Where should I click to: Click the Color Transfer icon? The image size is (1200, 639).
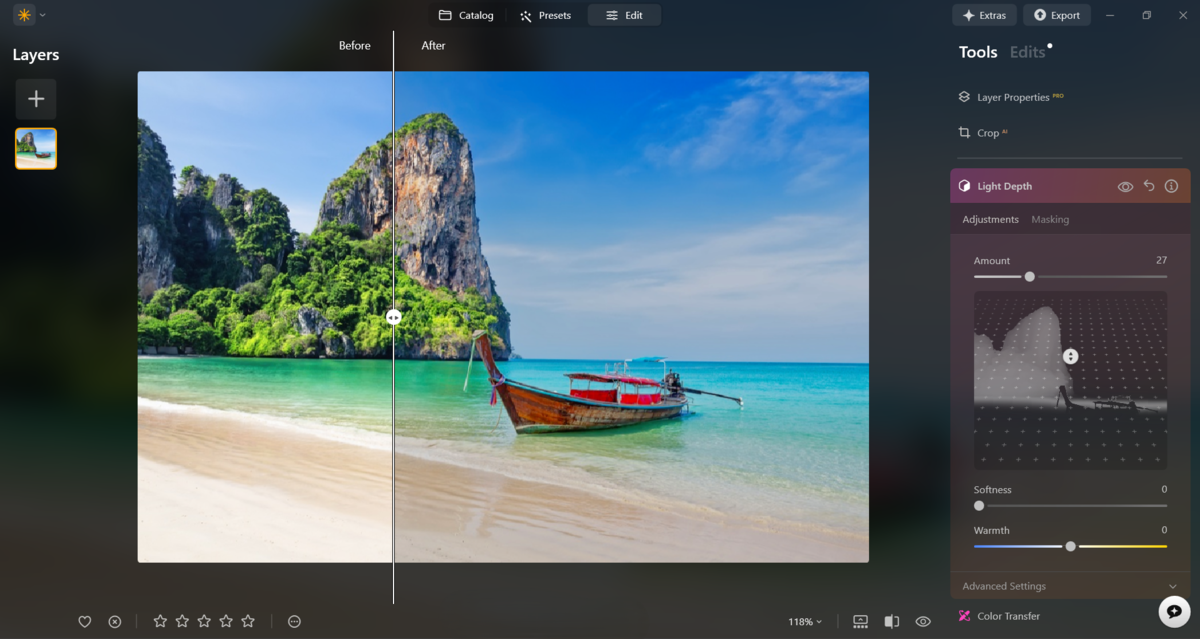tap(964, 616)
